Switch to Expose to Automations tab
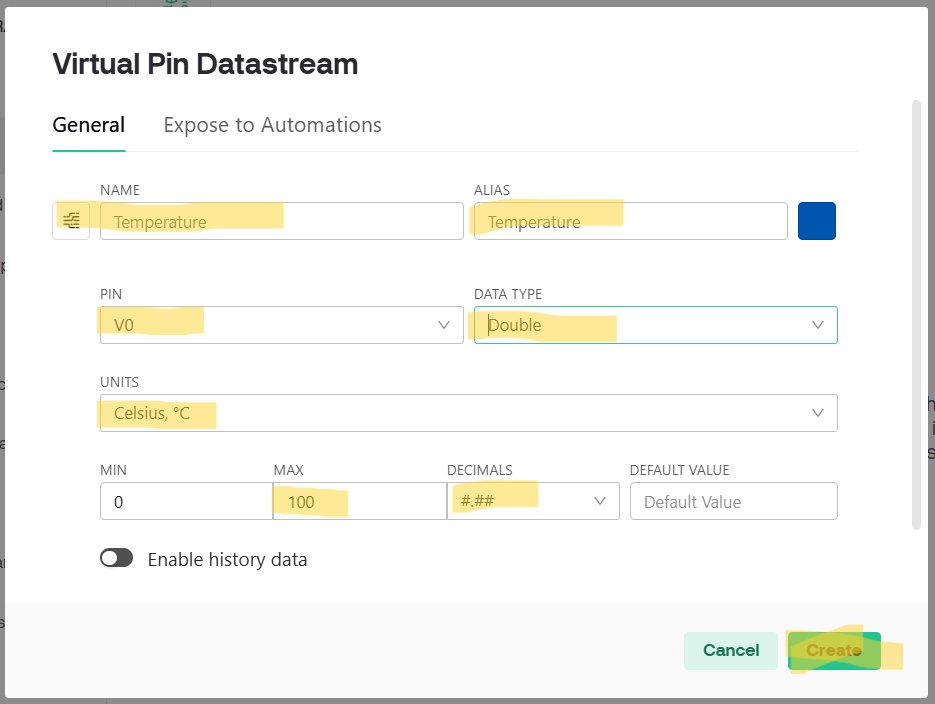 click(x=272, y=125)
